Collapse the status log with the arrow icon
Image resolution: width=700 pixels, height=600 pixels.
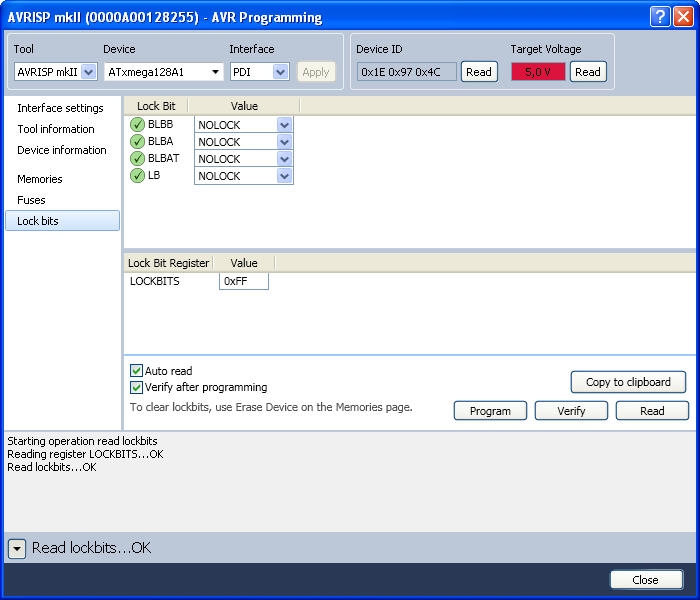[x=17, y=548]
